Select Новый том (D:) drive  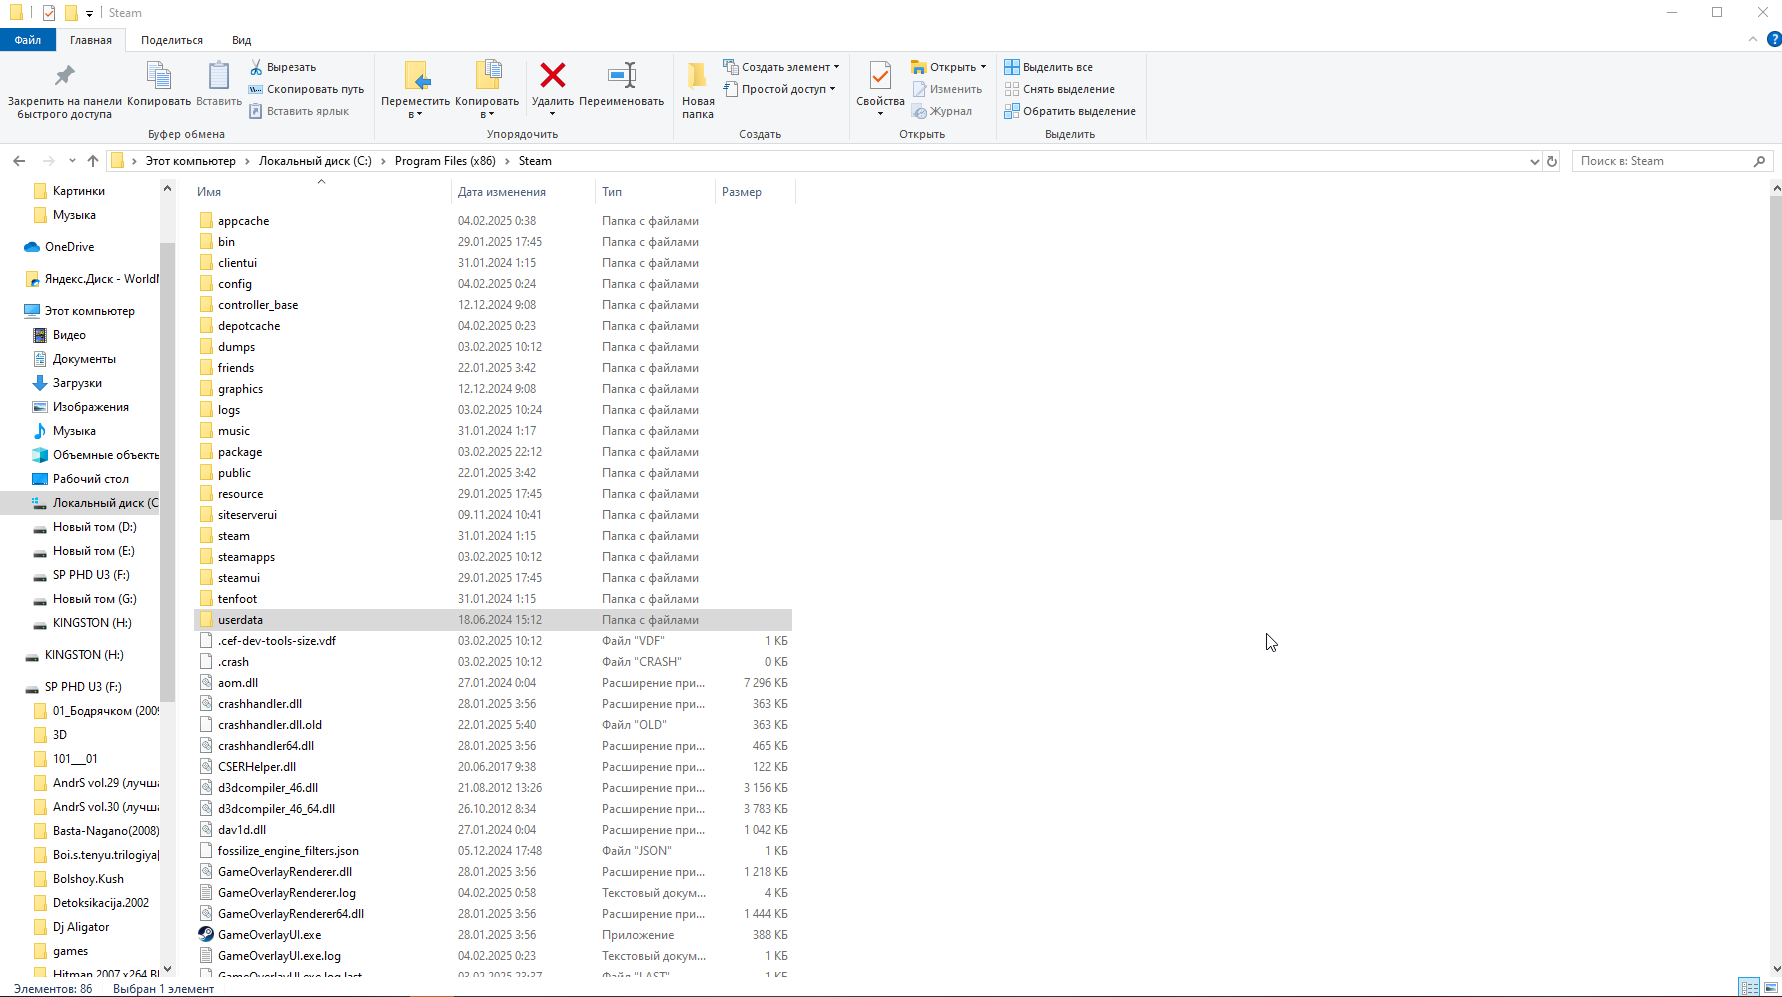[94, 527]
